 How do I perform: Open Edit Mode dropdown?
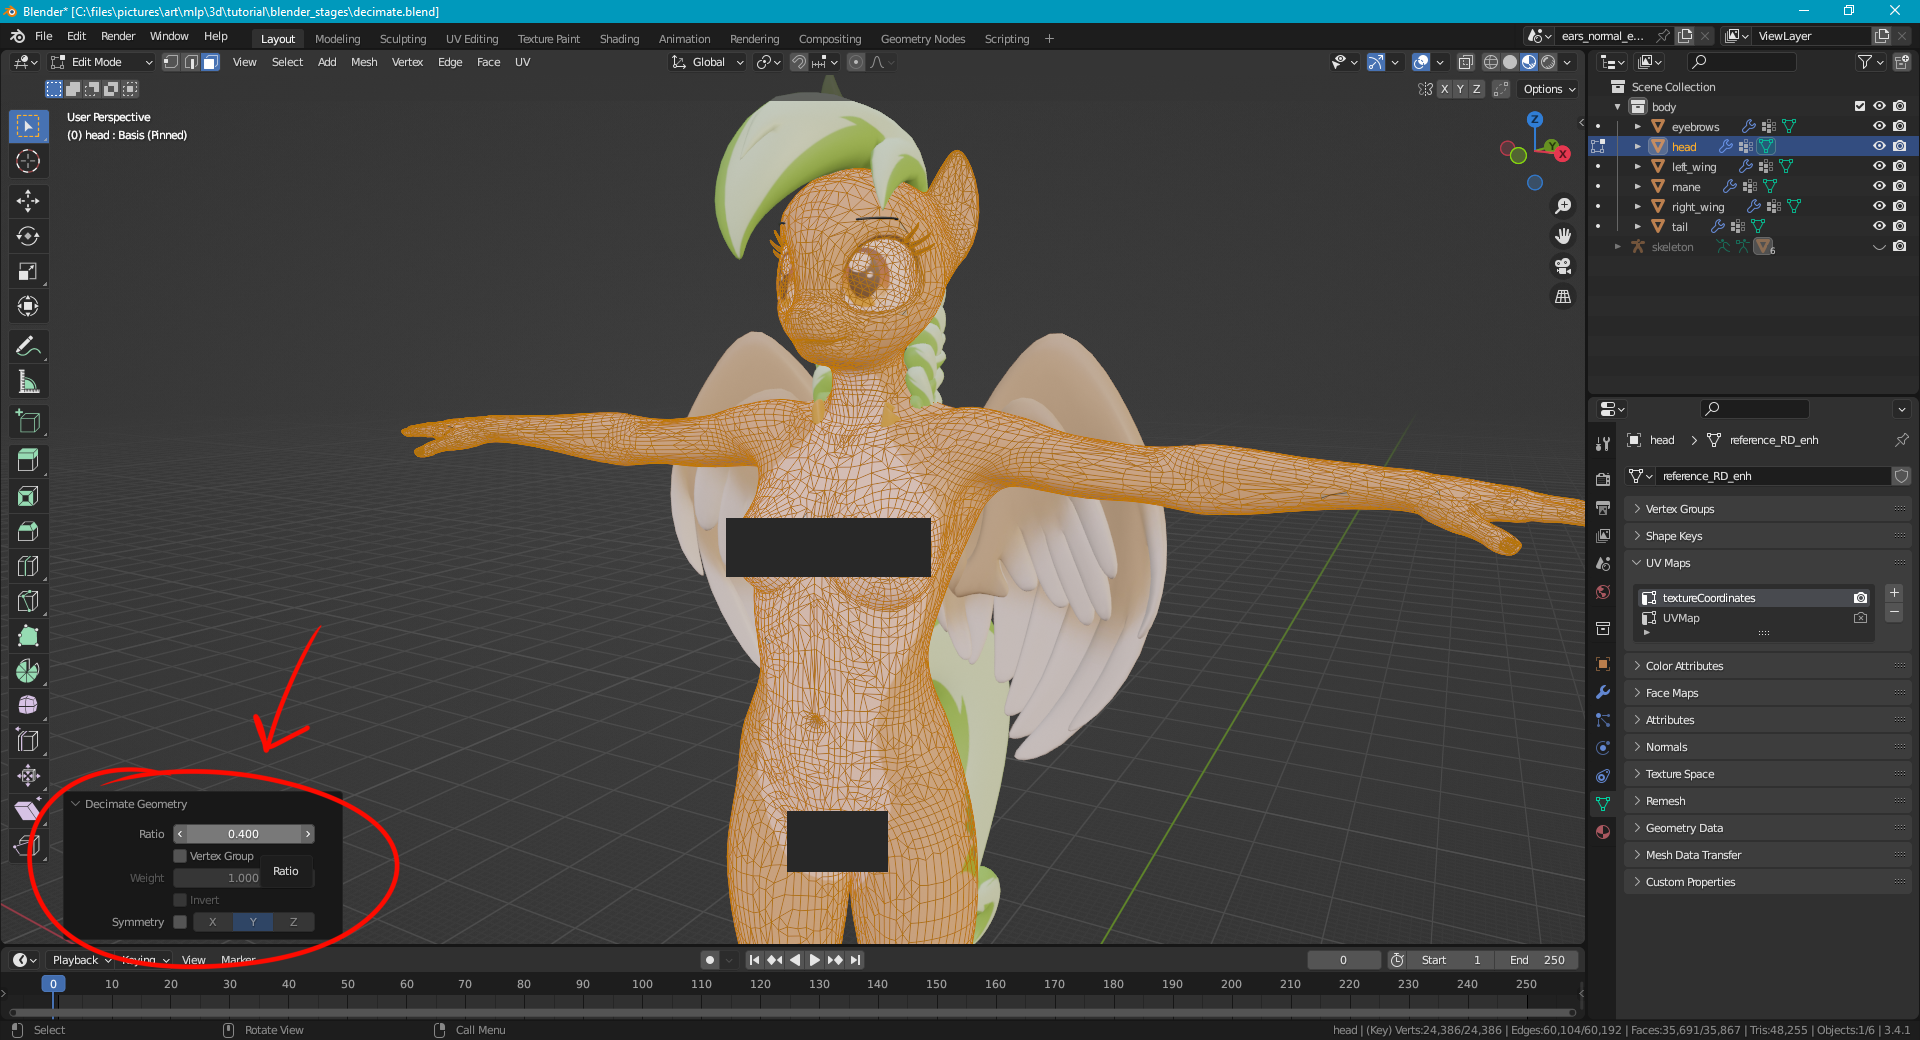point(102,62)
